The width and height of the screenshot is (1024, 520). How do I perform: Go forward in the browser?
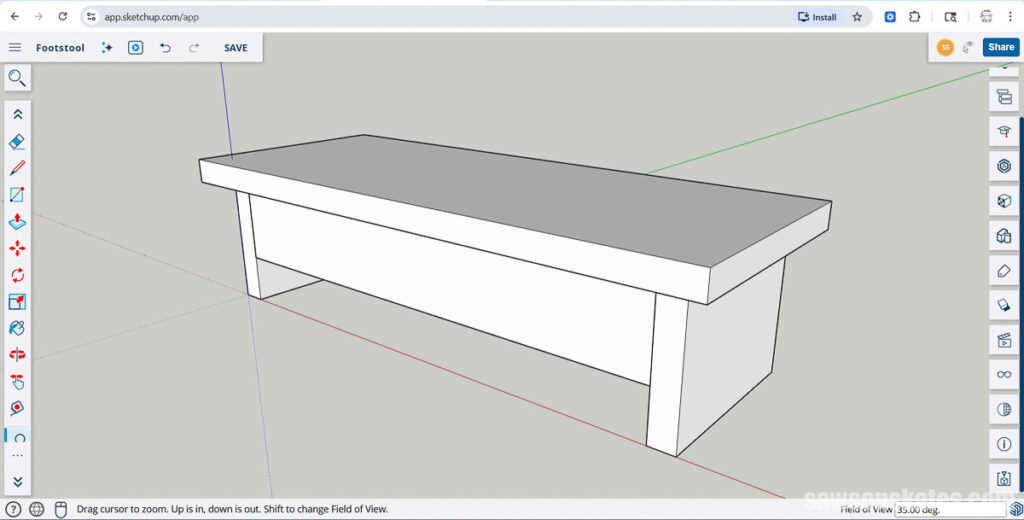click(x=39, y=17)
